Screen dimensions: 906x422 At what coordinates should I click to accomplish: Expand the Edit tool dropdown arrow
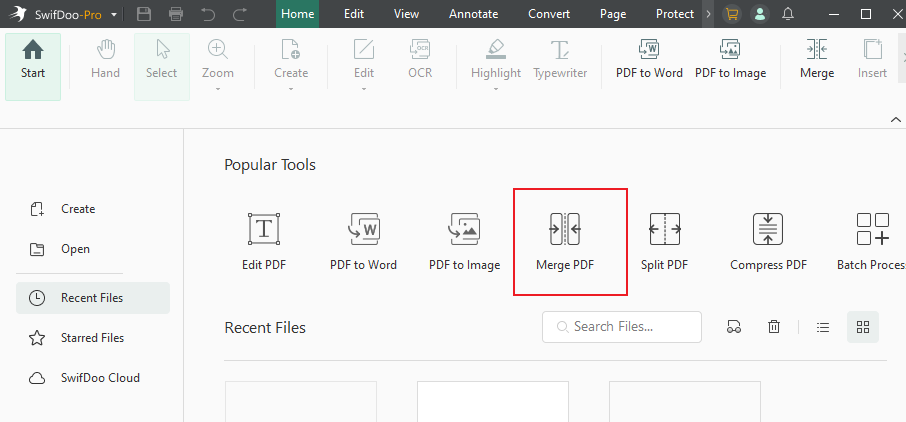(364, 89)
